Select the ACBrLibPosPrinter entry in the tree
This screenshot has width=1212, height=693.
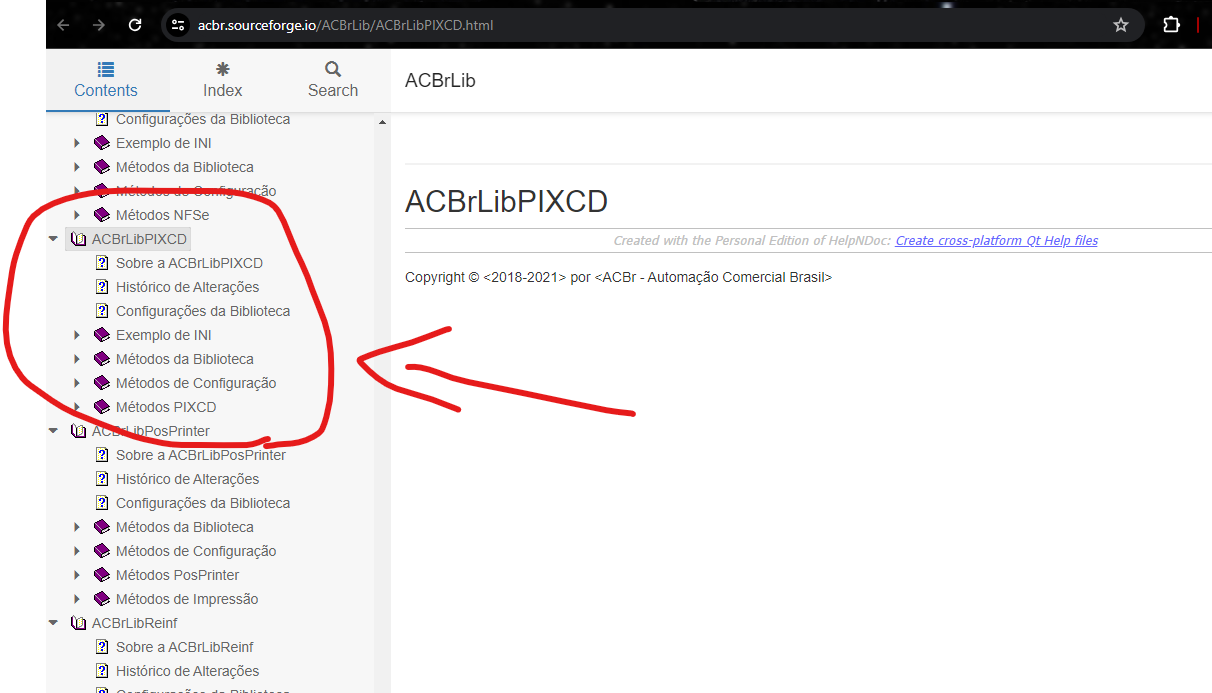[x=151, y=431]
